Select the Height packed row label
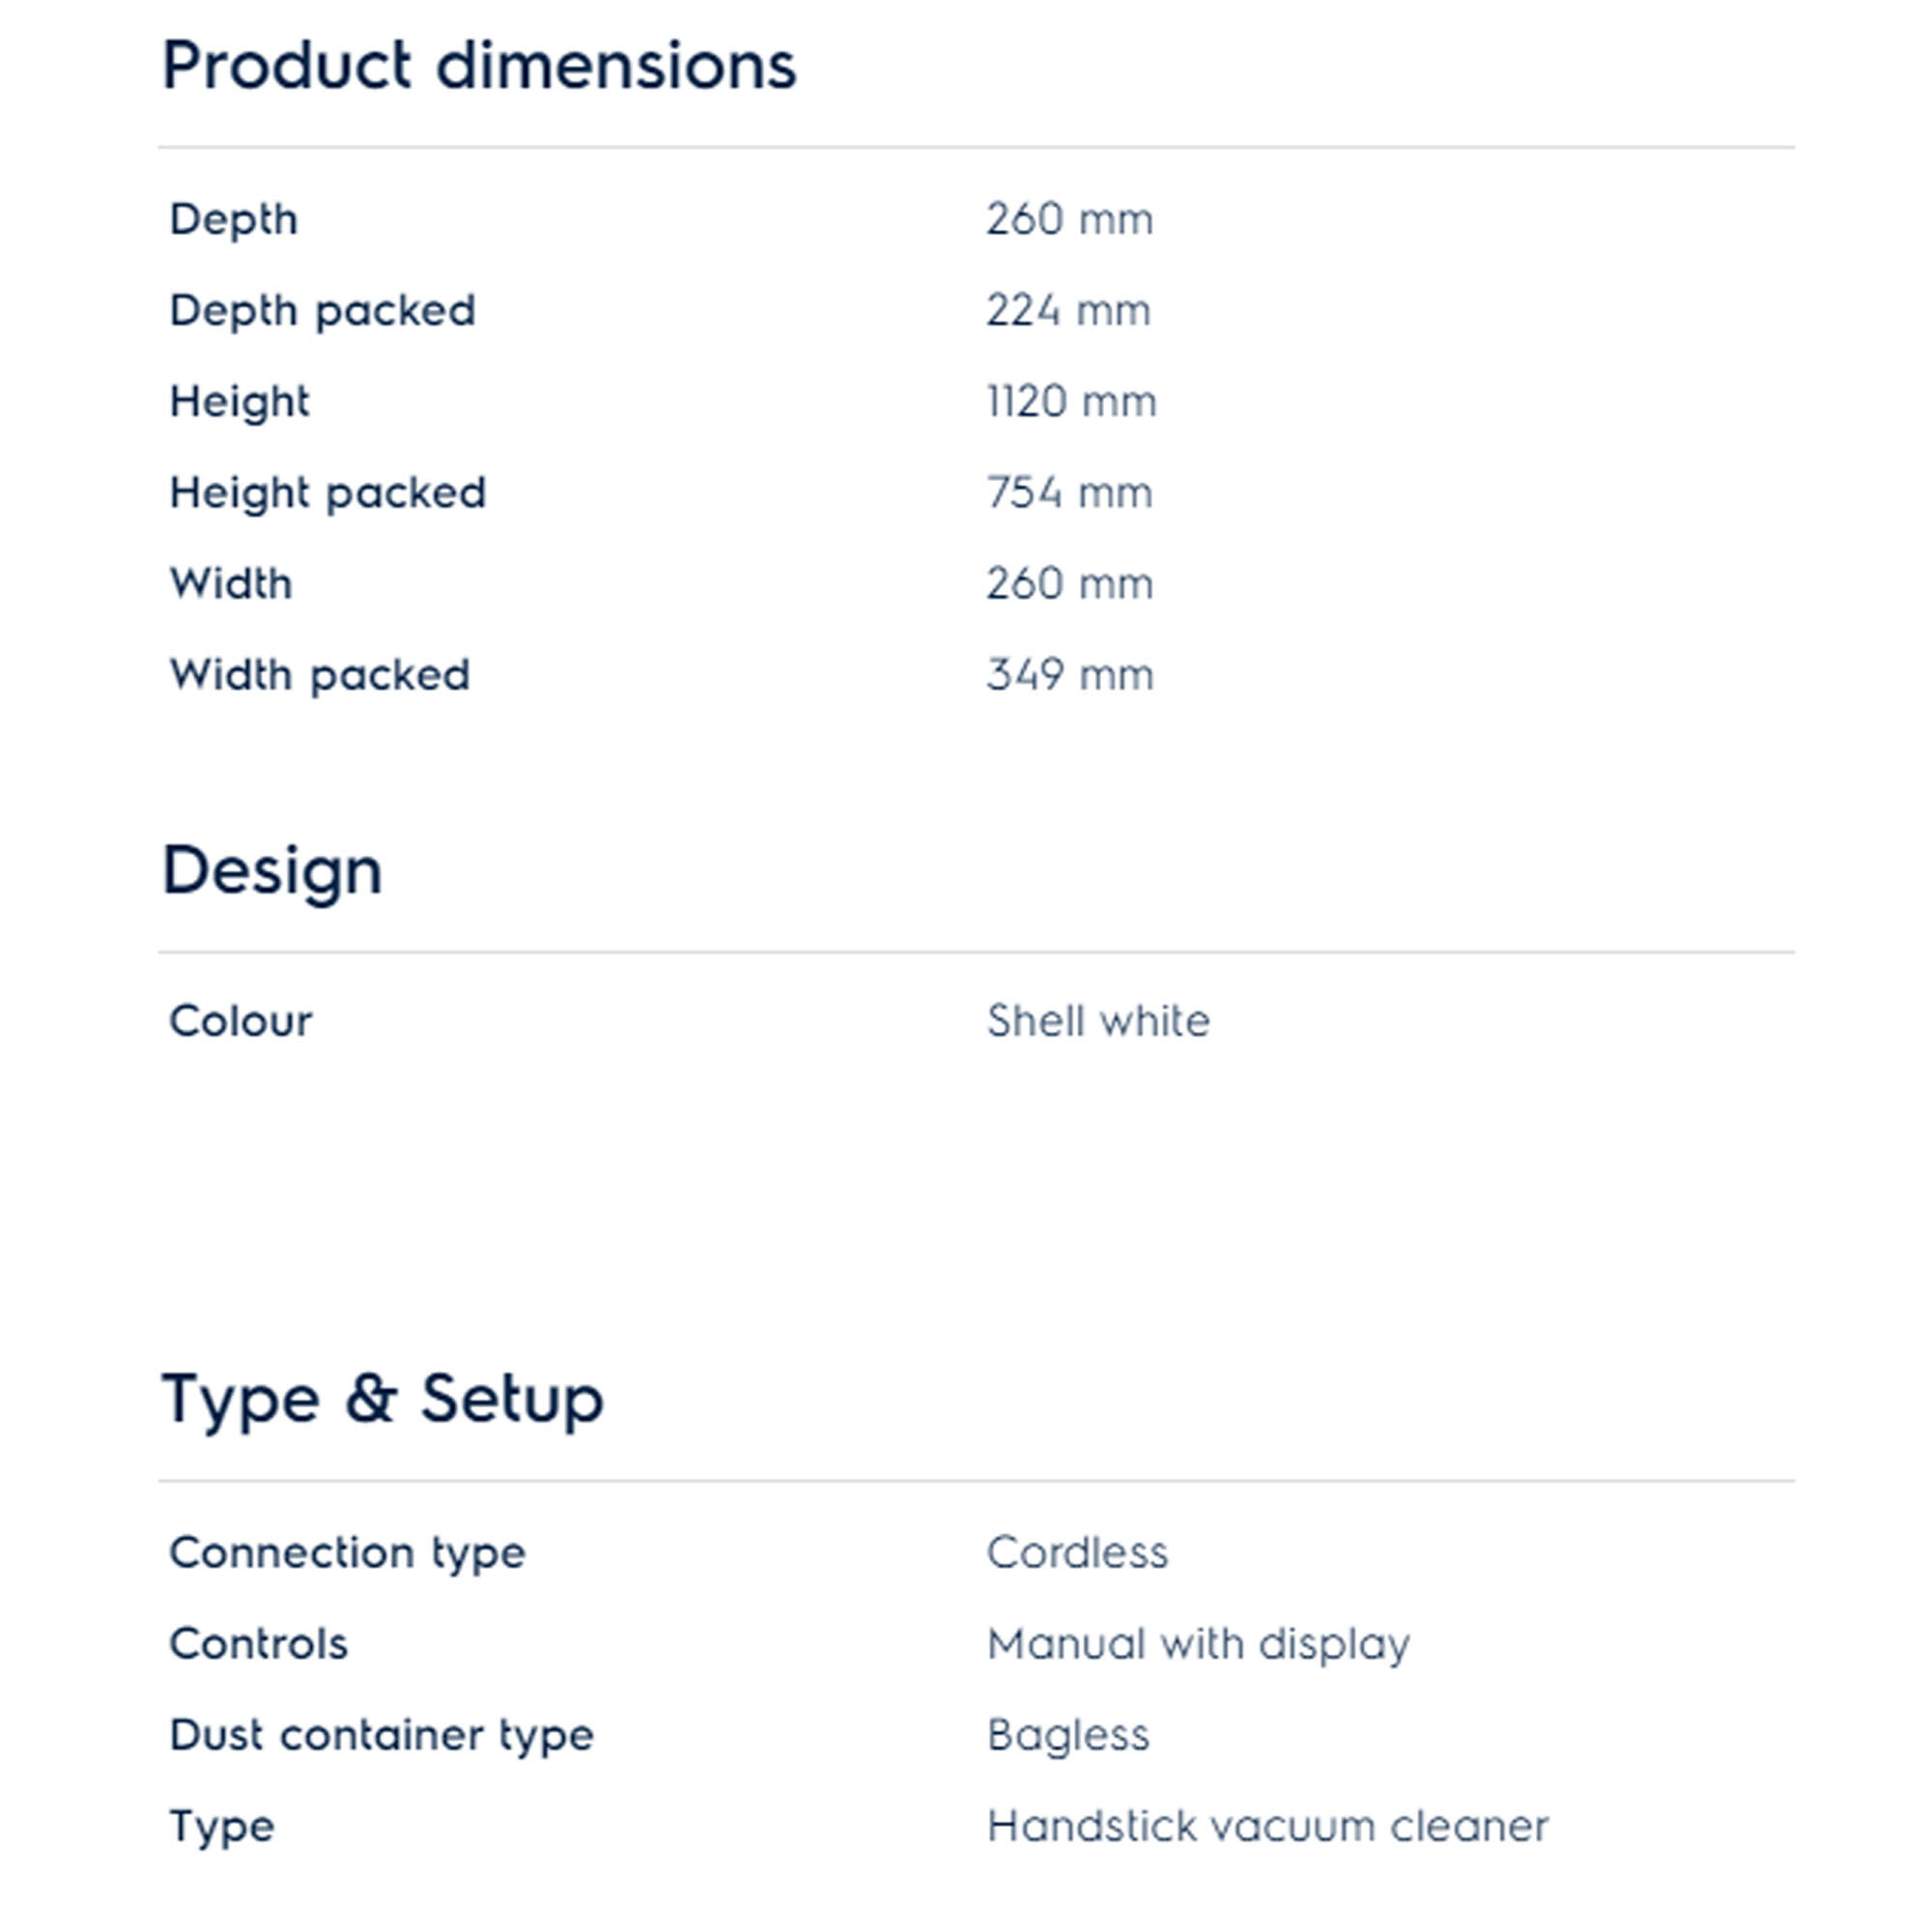Image resolution: width=1932 pixels, height=1932 pixels. point(327,493)
